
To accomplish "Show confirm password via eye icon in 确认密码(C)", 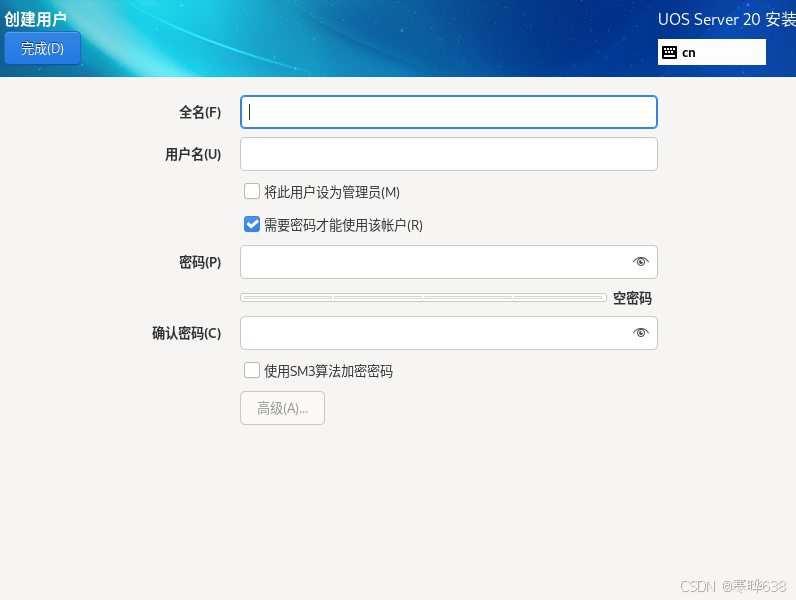I will pyautogui.click(x=641, y=332).
